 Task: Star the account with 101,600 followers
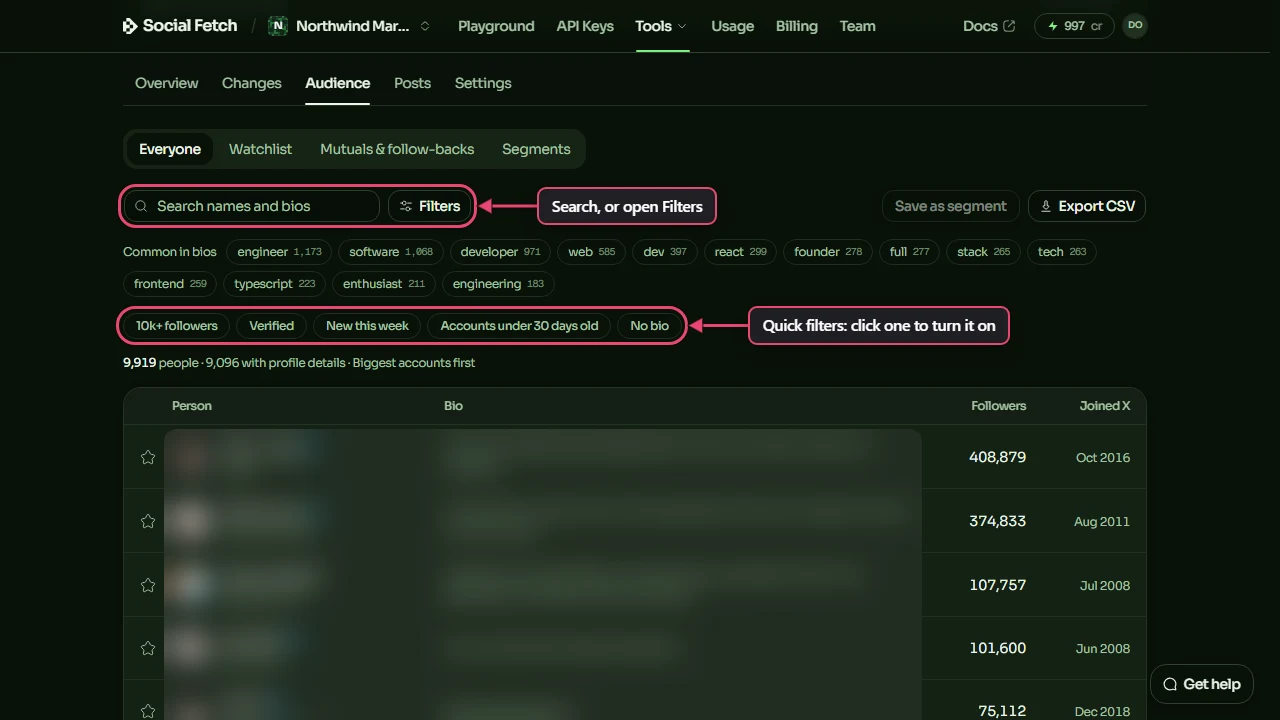(148, 648)
